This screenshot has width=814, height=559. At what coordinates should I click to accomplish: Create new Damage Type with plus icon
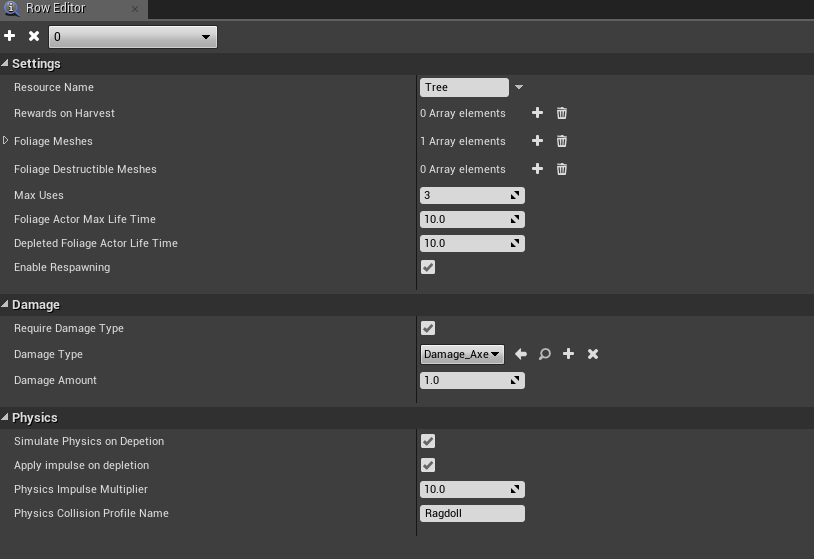tap(568, 353)
